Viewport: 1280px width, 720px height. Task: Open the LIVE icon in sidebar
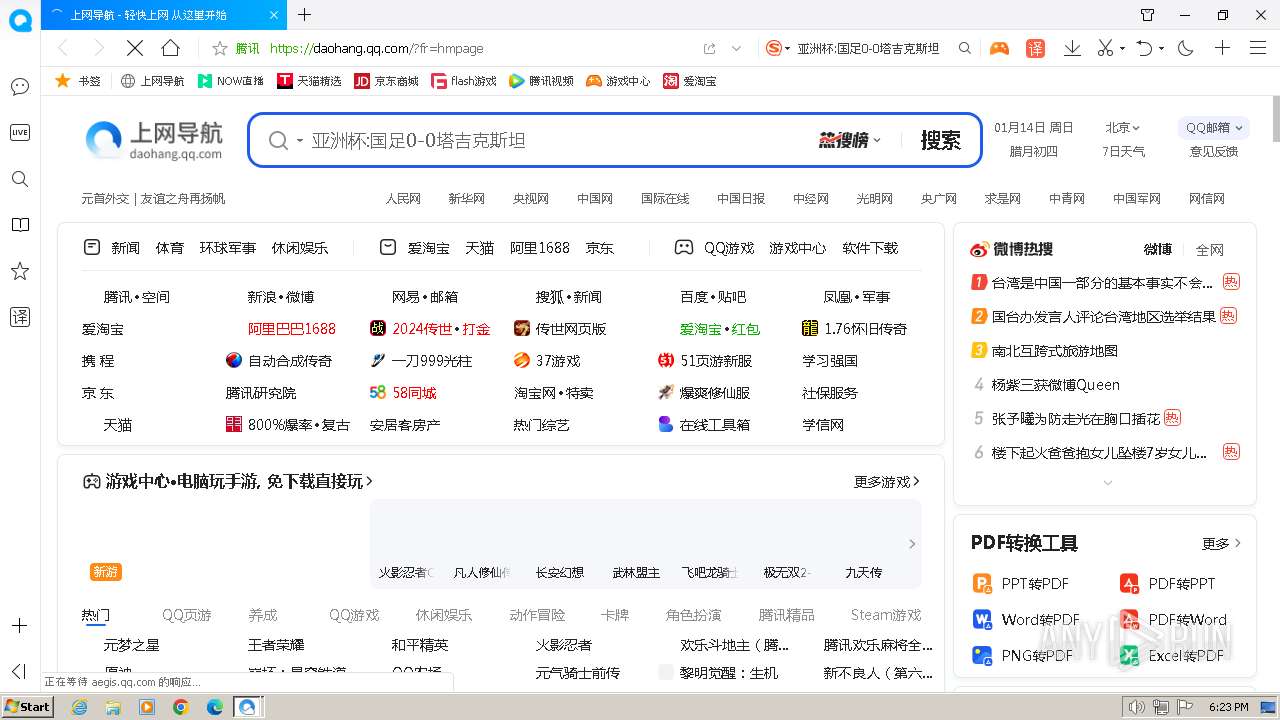pos(19,132)
